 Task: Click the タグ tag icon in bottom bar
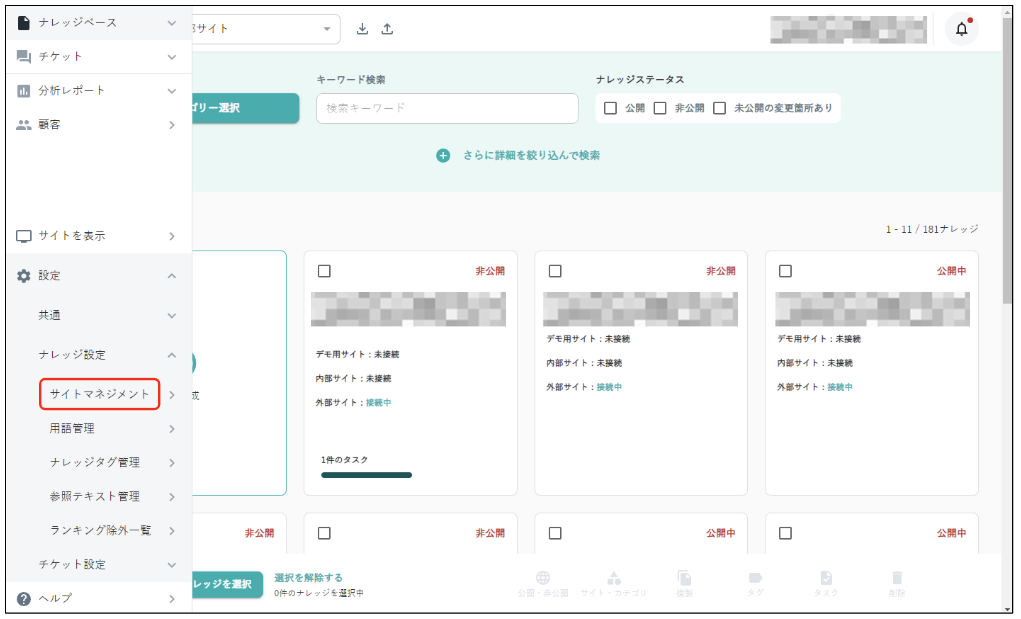(x=755, y=579)
